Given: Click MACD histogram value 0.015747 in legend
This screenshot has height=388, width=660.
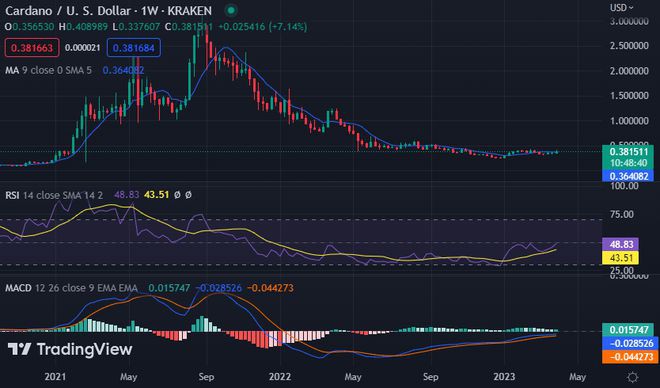Looking at the screenshot, I should (x=169, y=288).
